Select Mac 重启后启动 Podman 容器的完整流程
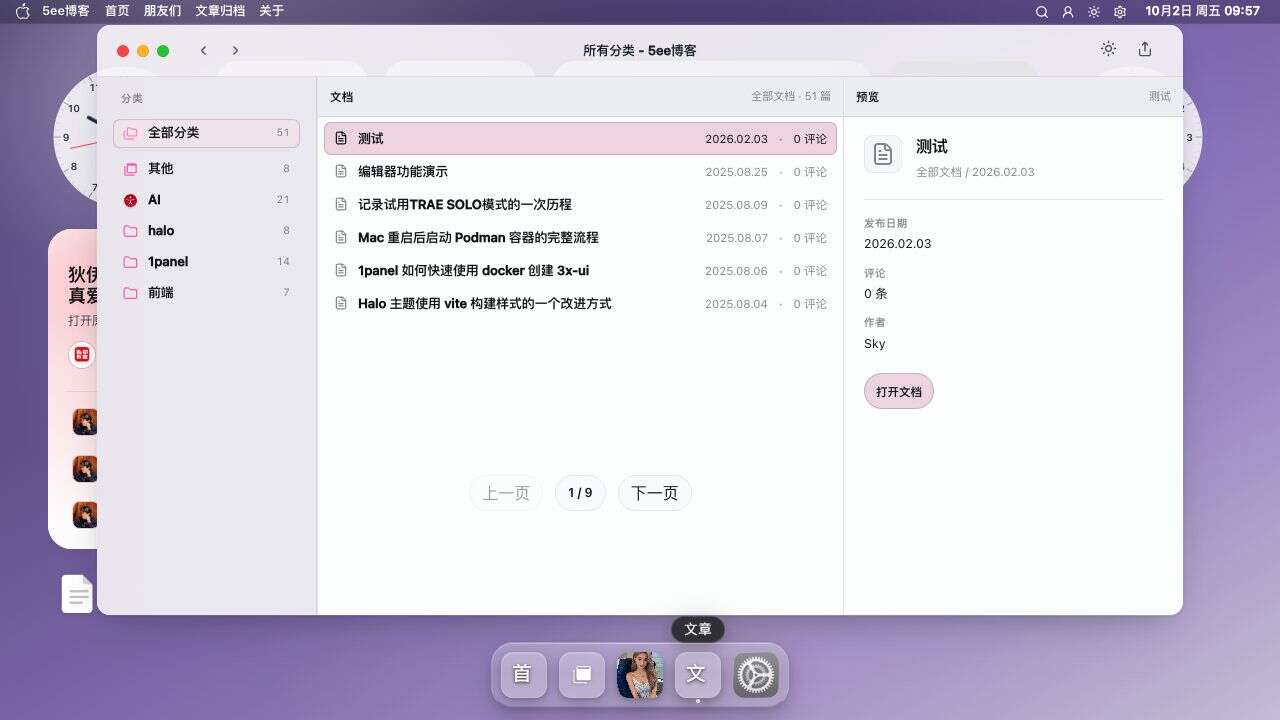The height and width of the screenshot is (720, 1280). (580, 238)
